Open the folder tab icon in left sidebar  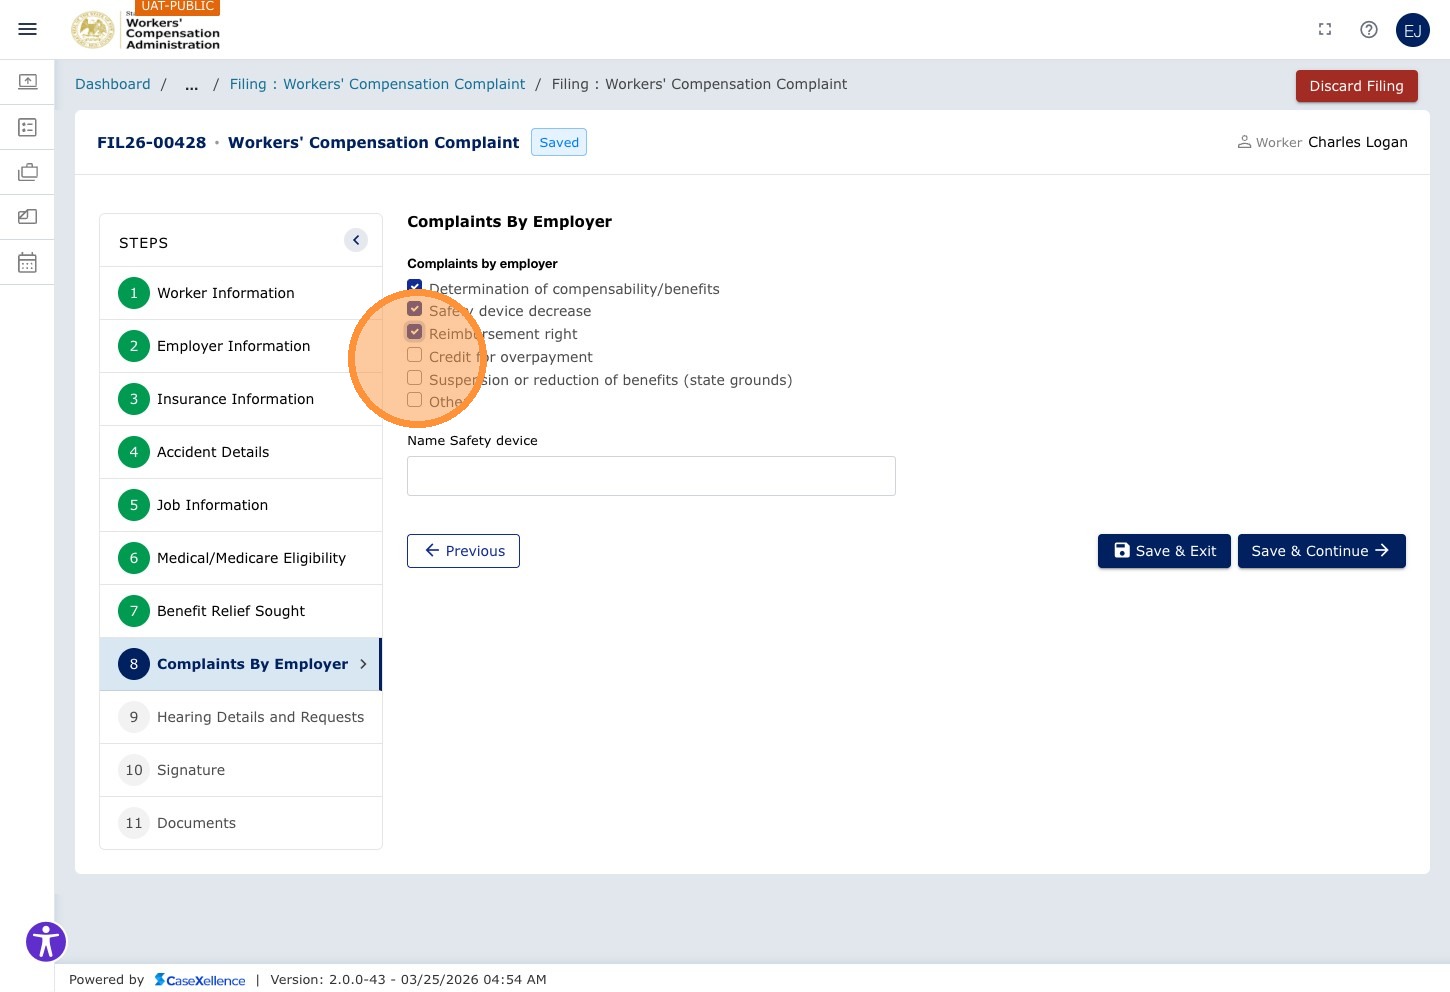28,216
